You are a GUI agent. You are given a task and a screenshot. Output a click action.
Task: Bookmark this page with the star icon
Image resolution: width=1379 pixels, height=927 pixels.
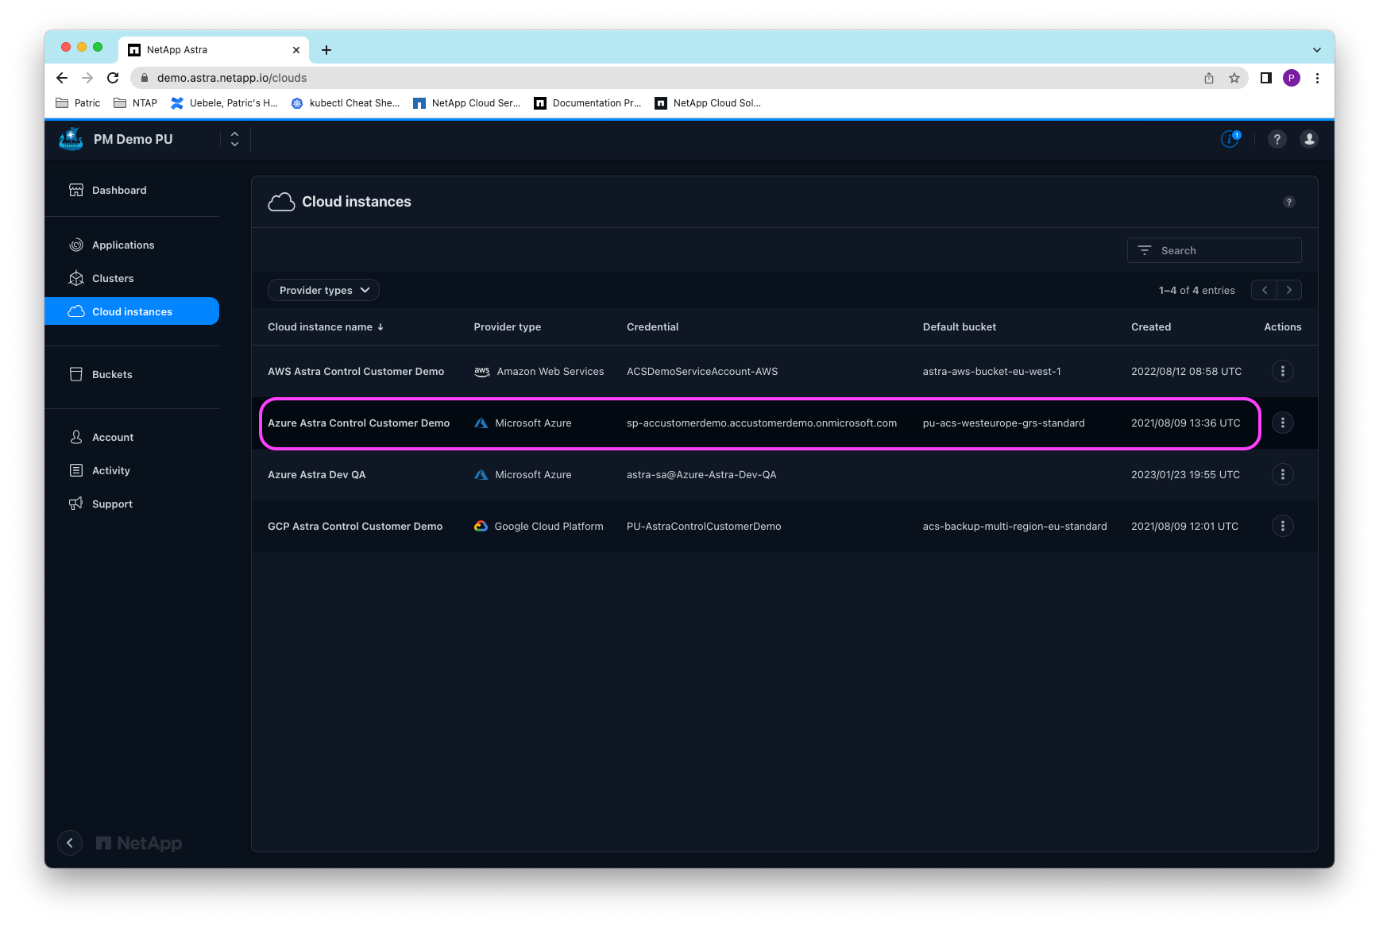tap(1234, 78)
